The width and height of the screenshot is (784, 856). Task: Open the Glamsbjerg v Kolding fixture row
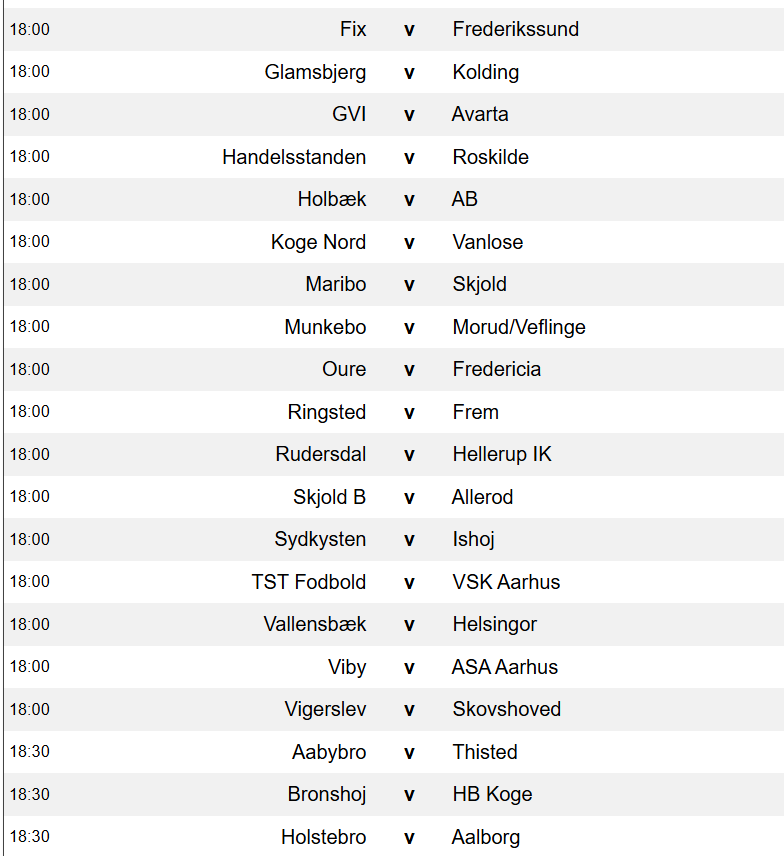click(x=394, y=72)
